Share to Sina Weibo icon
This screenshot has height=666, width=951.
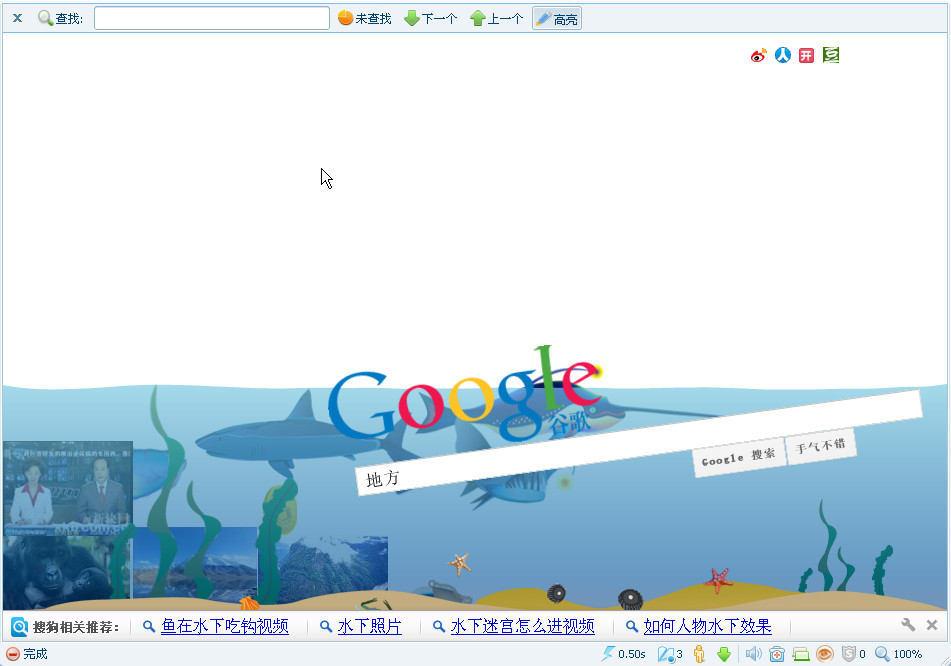(759, 55)
